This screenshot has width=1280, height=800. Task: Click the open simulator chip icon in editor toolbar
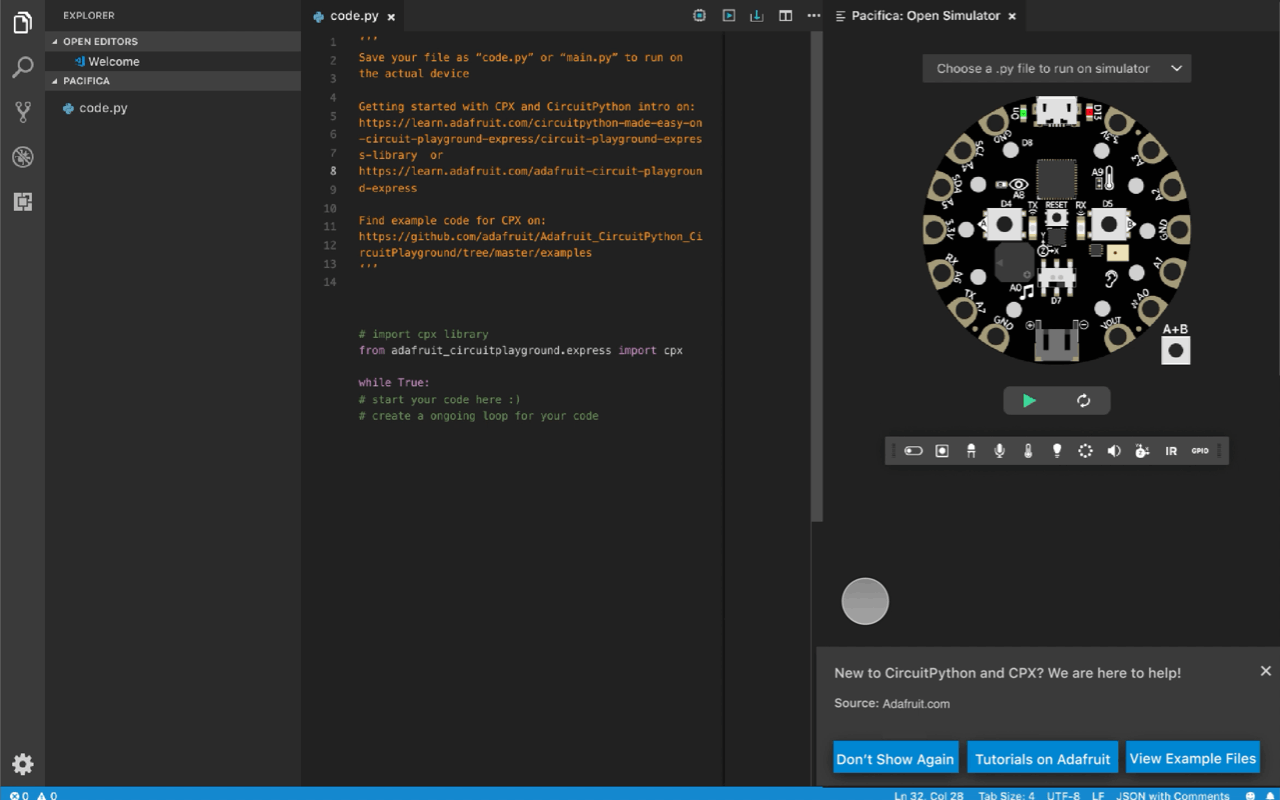[699, 16]
